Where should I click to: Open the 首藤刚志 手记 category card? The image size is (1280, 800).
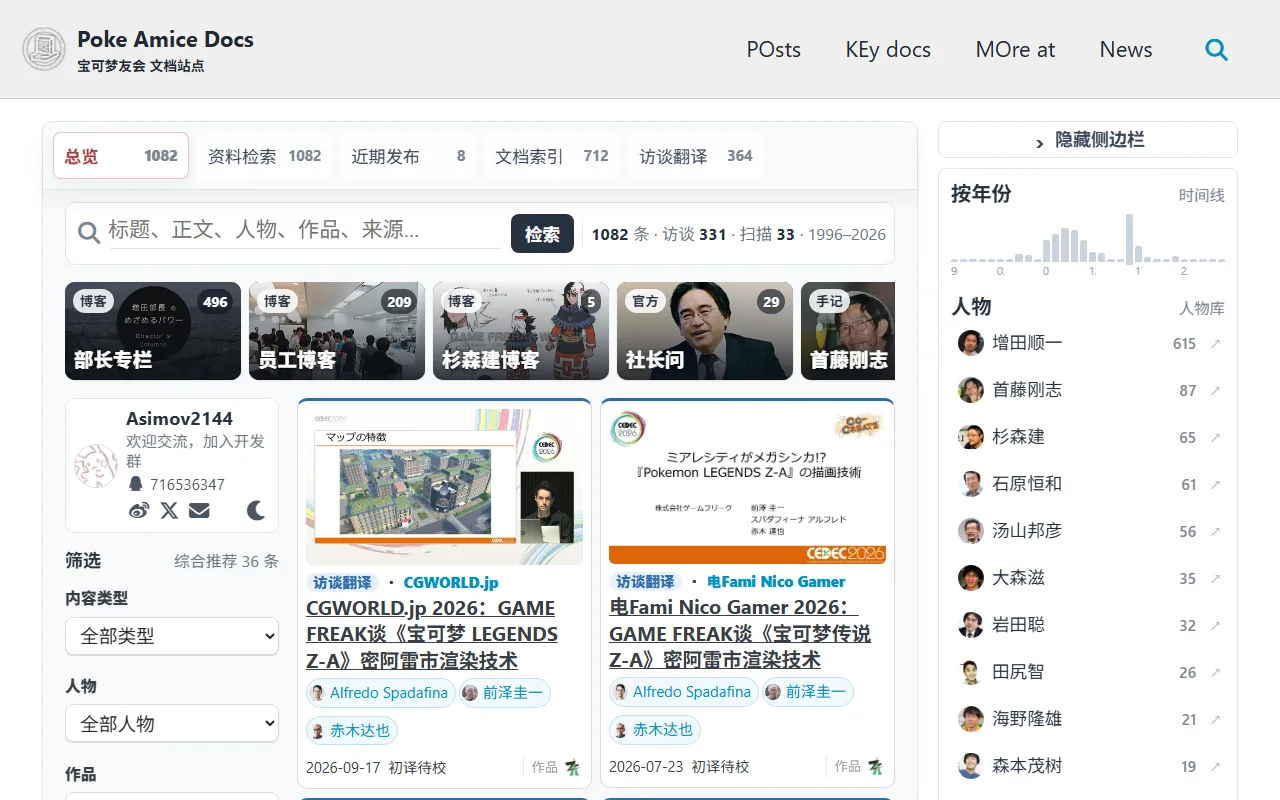[x=848, y=331]
